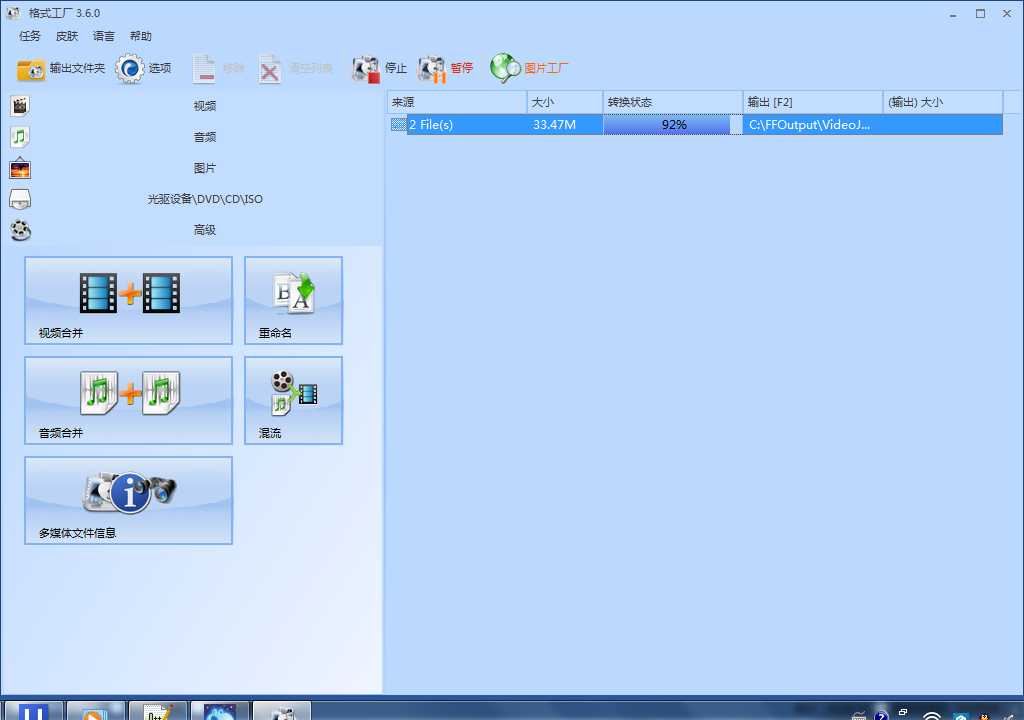Launch 图片工厂 from the toolbar

(x=529, y=68)
